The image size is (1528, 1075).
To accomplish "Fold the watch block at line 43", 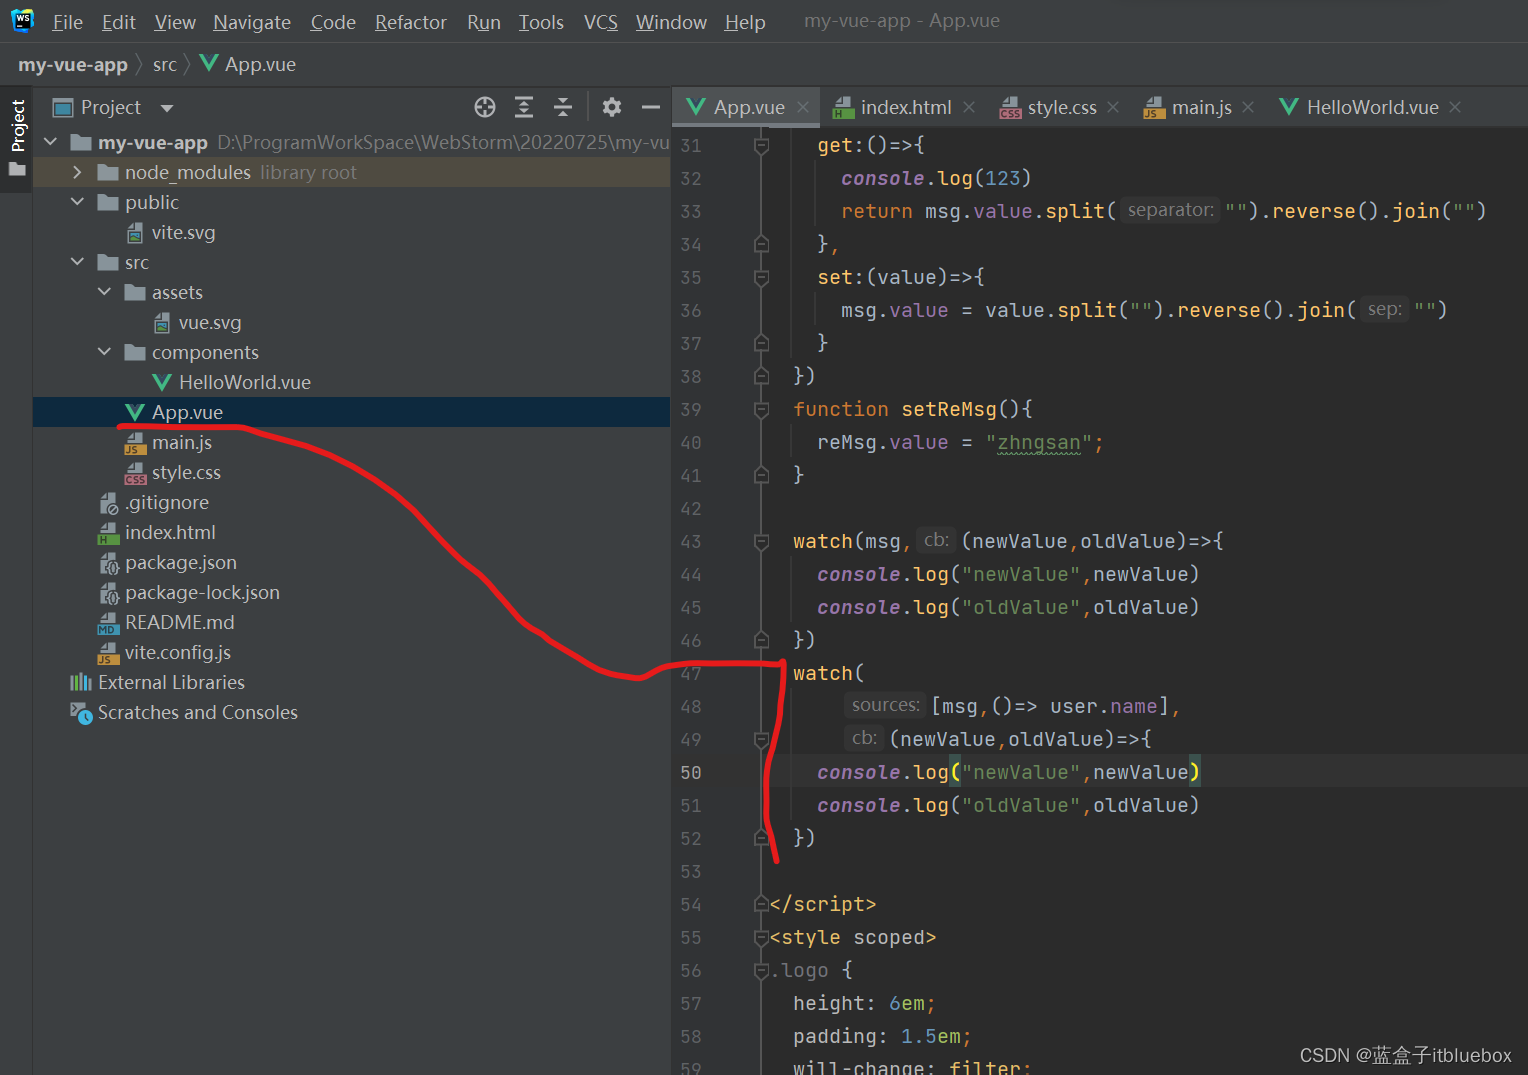I will click(761, 541).
